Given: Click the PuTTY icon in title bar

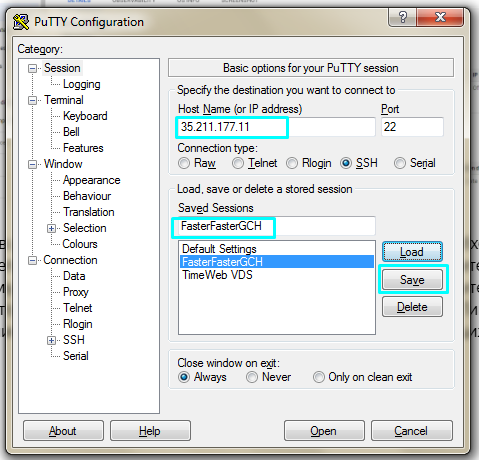Looking at the screenshot, I should [x=21, y=22].
